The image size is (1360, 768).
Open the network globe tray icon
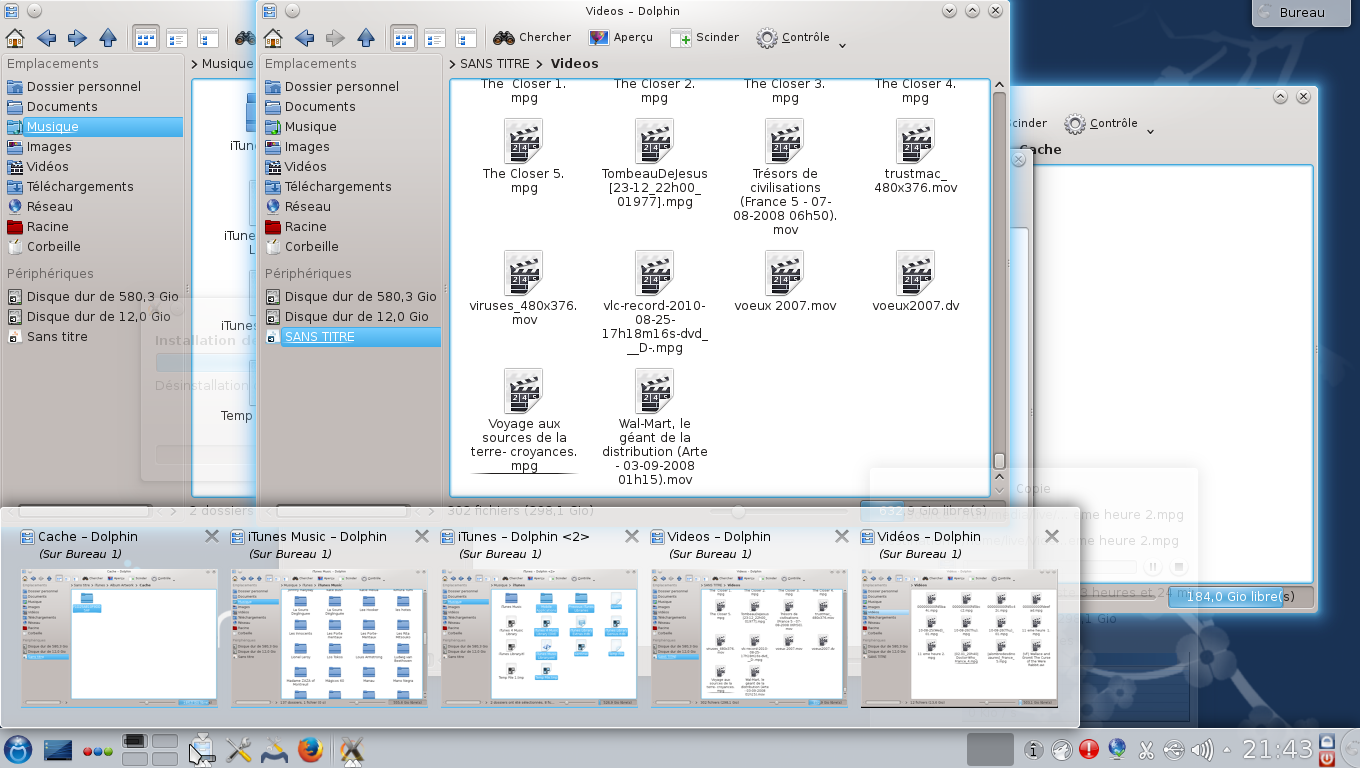click(1118, 749)
